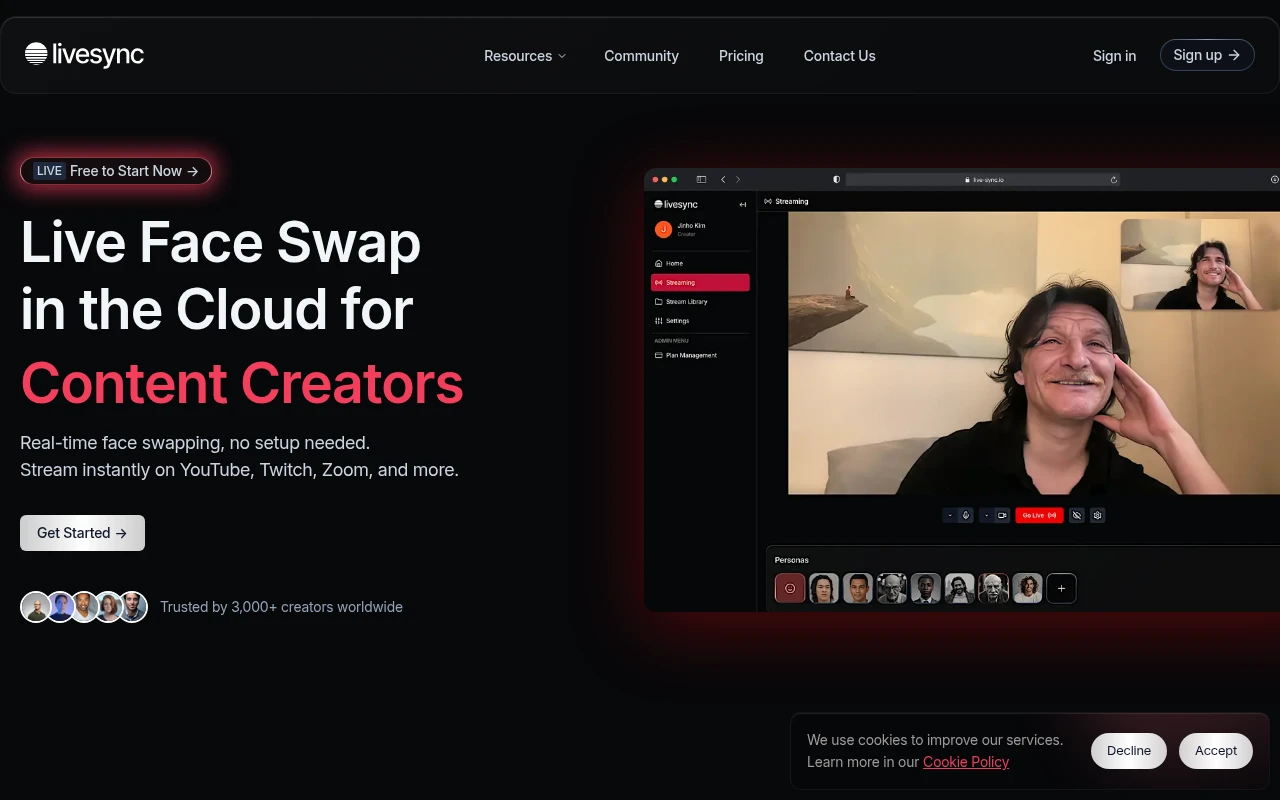1280x800 pixels.
Task: Select the smiley face default persona
Action: click(790, 588)
